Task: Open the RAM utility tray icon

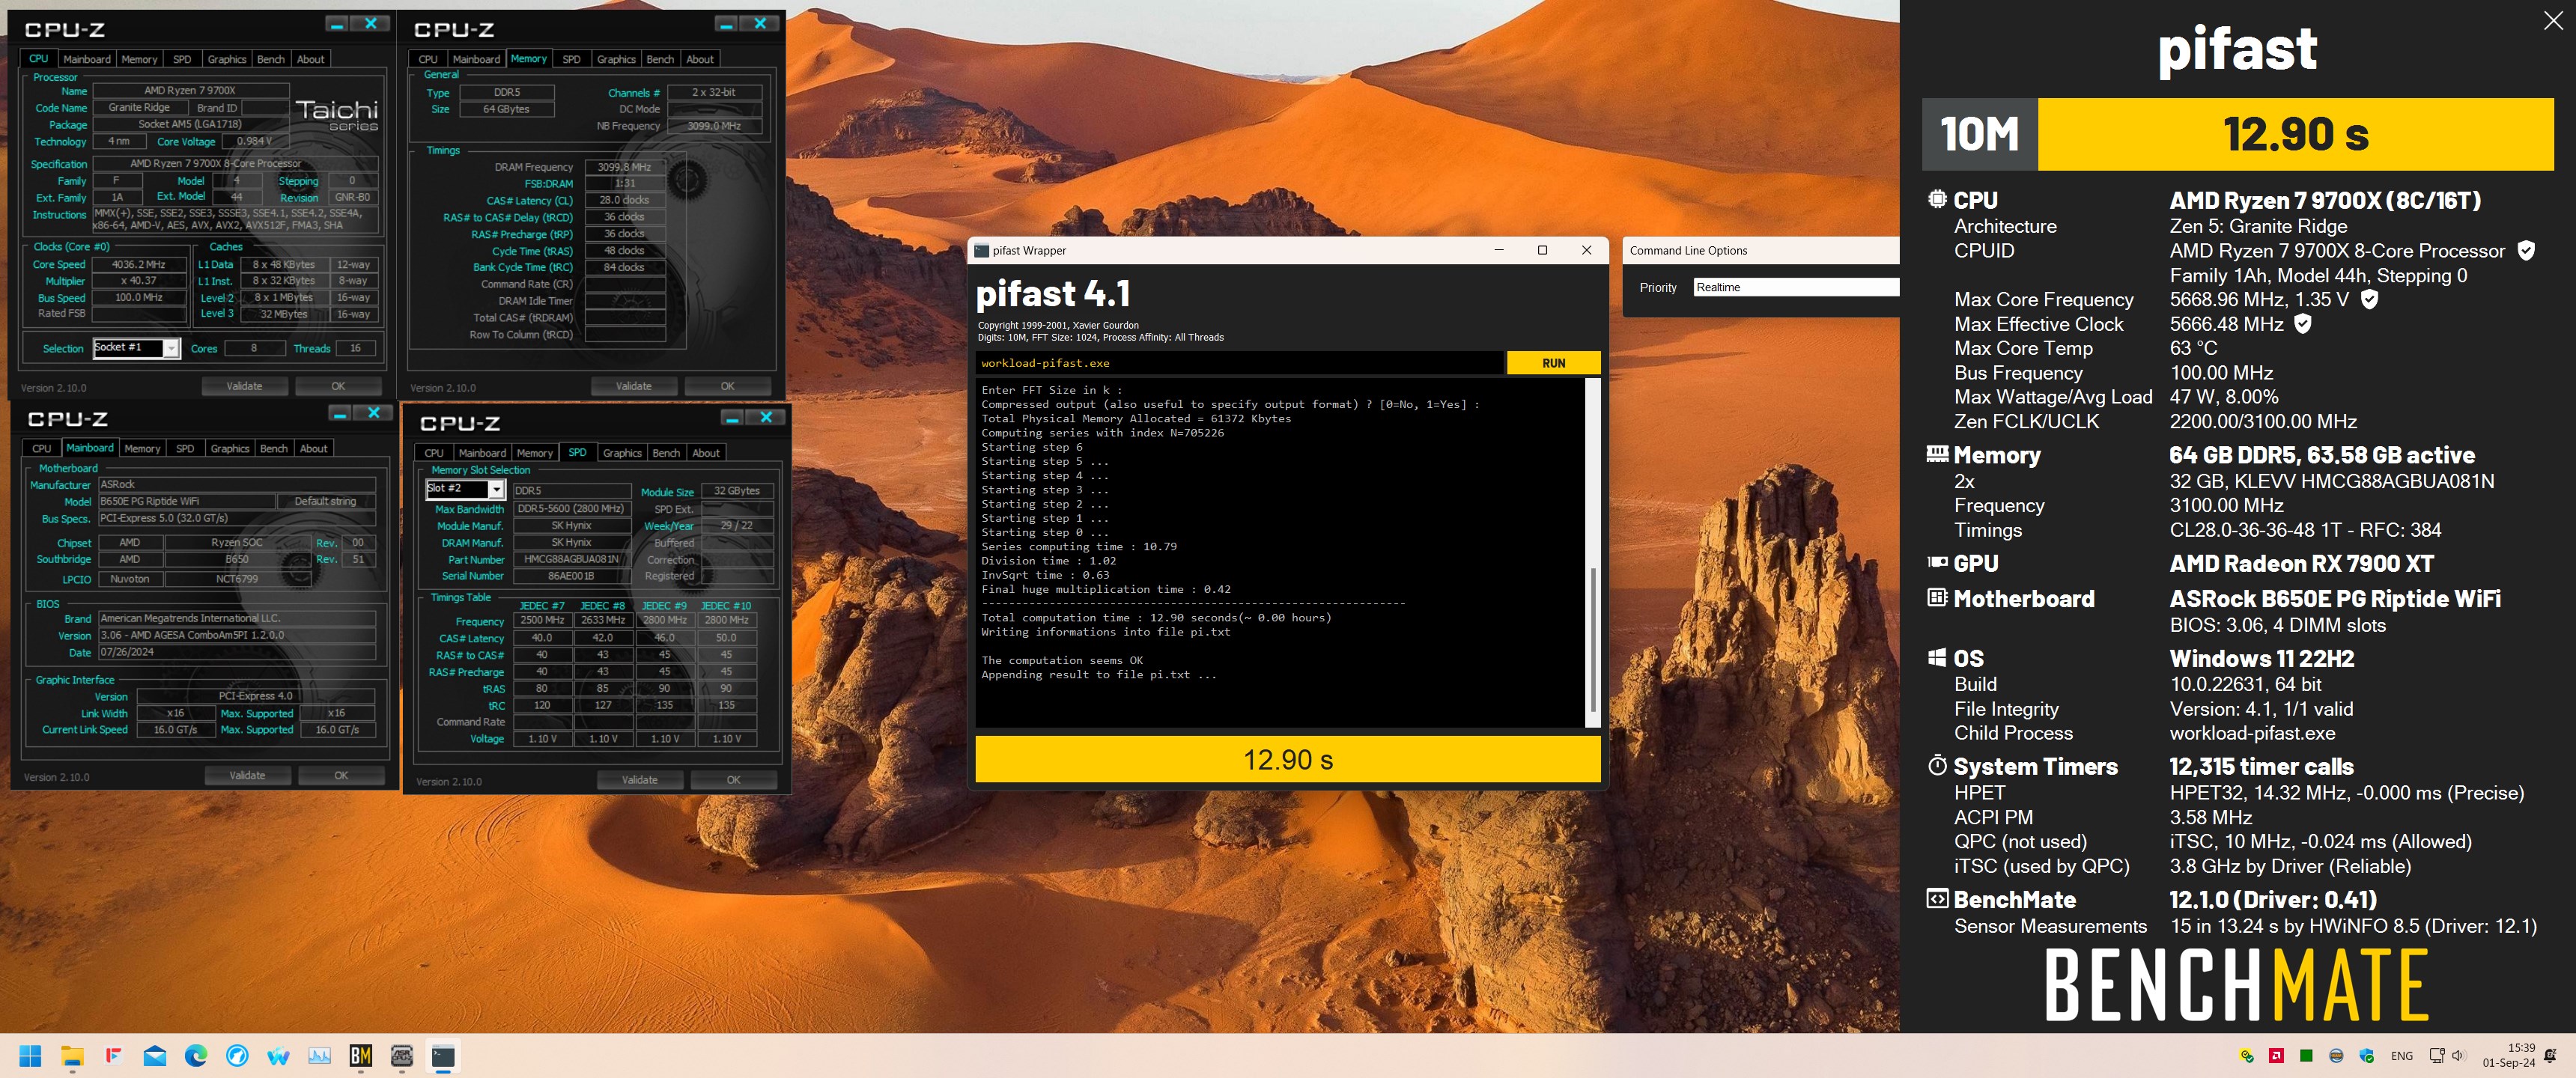Action: (x=2336, y=1056)
